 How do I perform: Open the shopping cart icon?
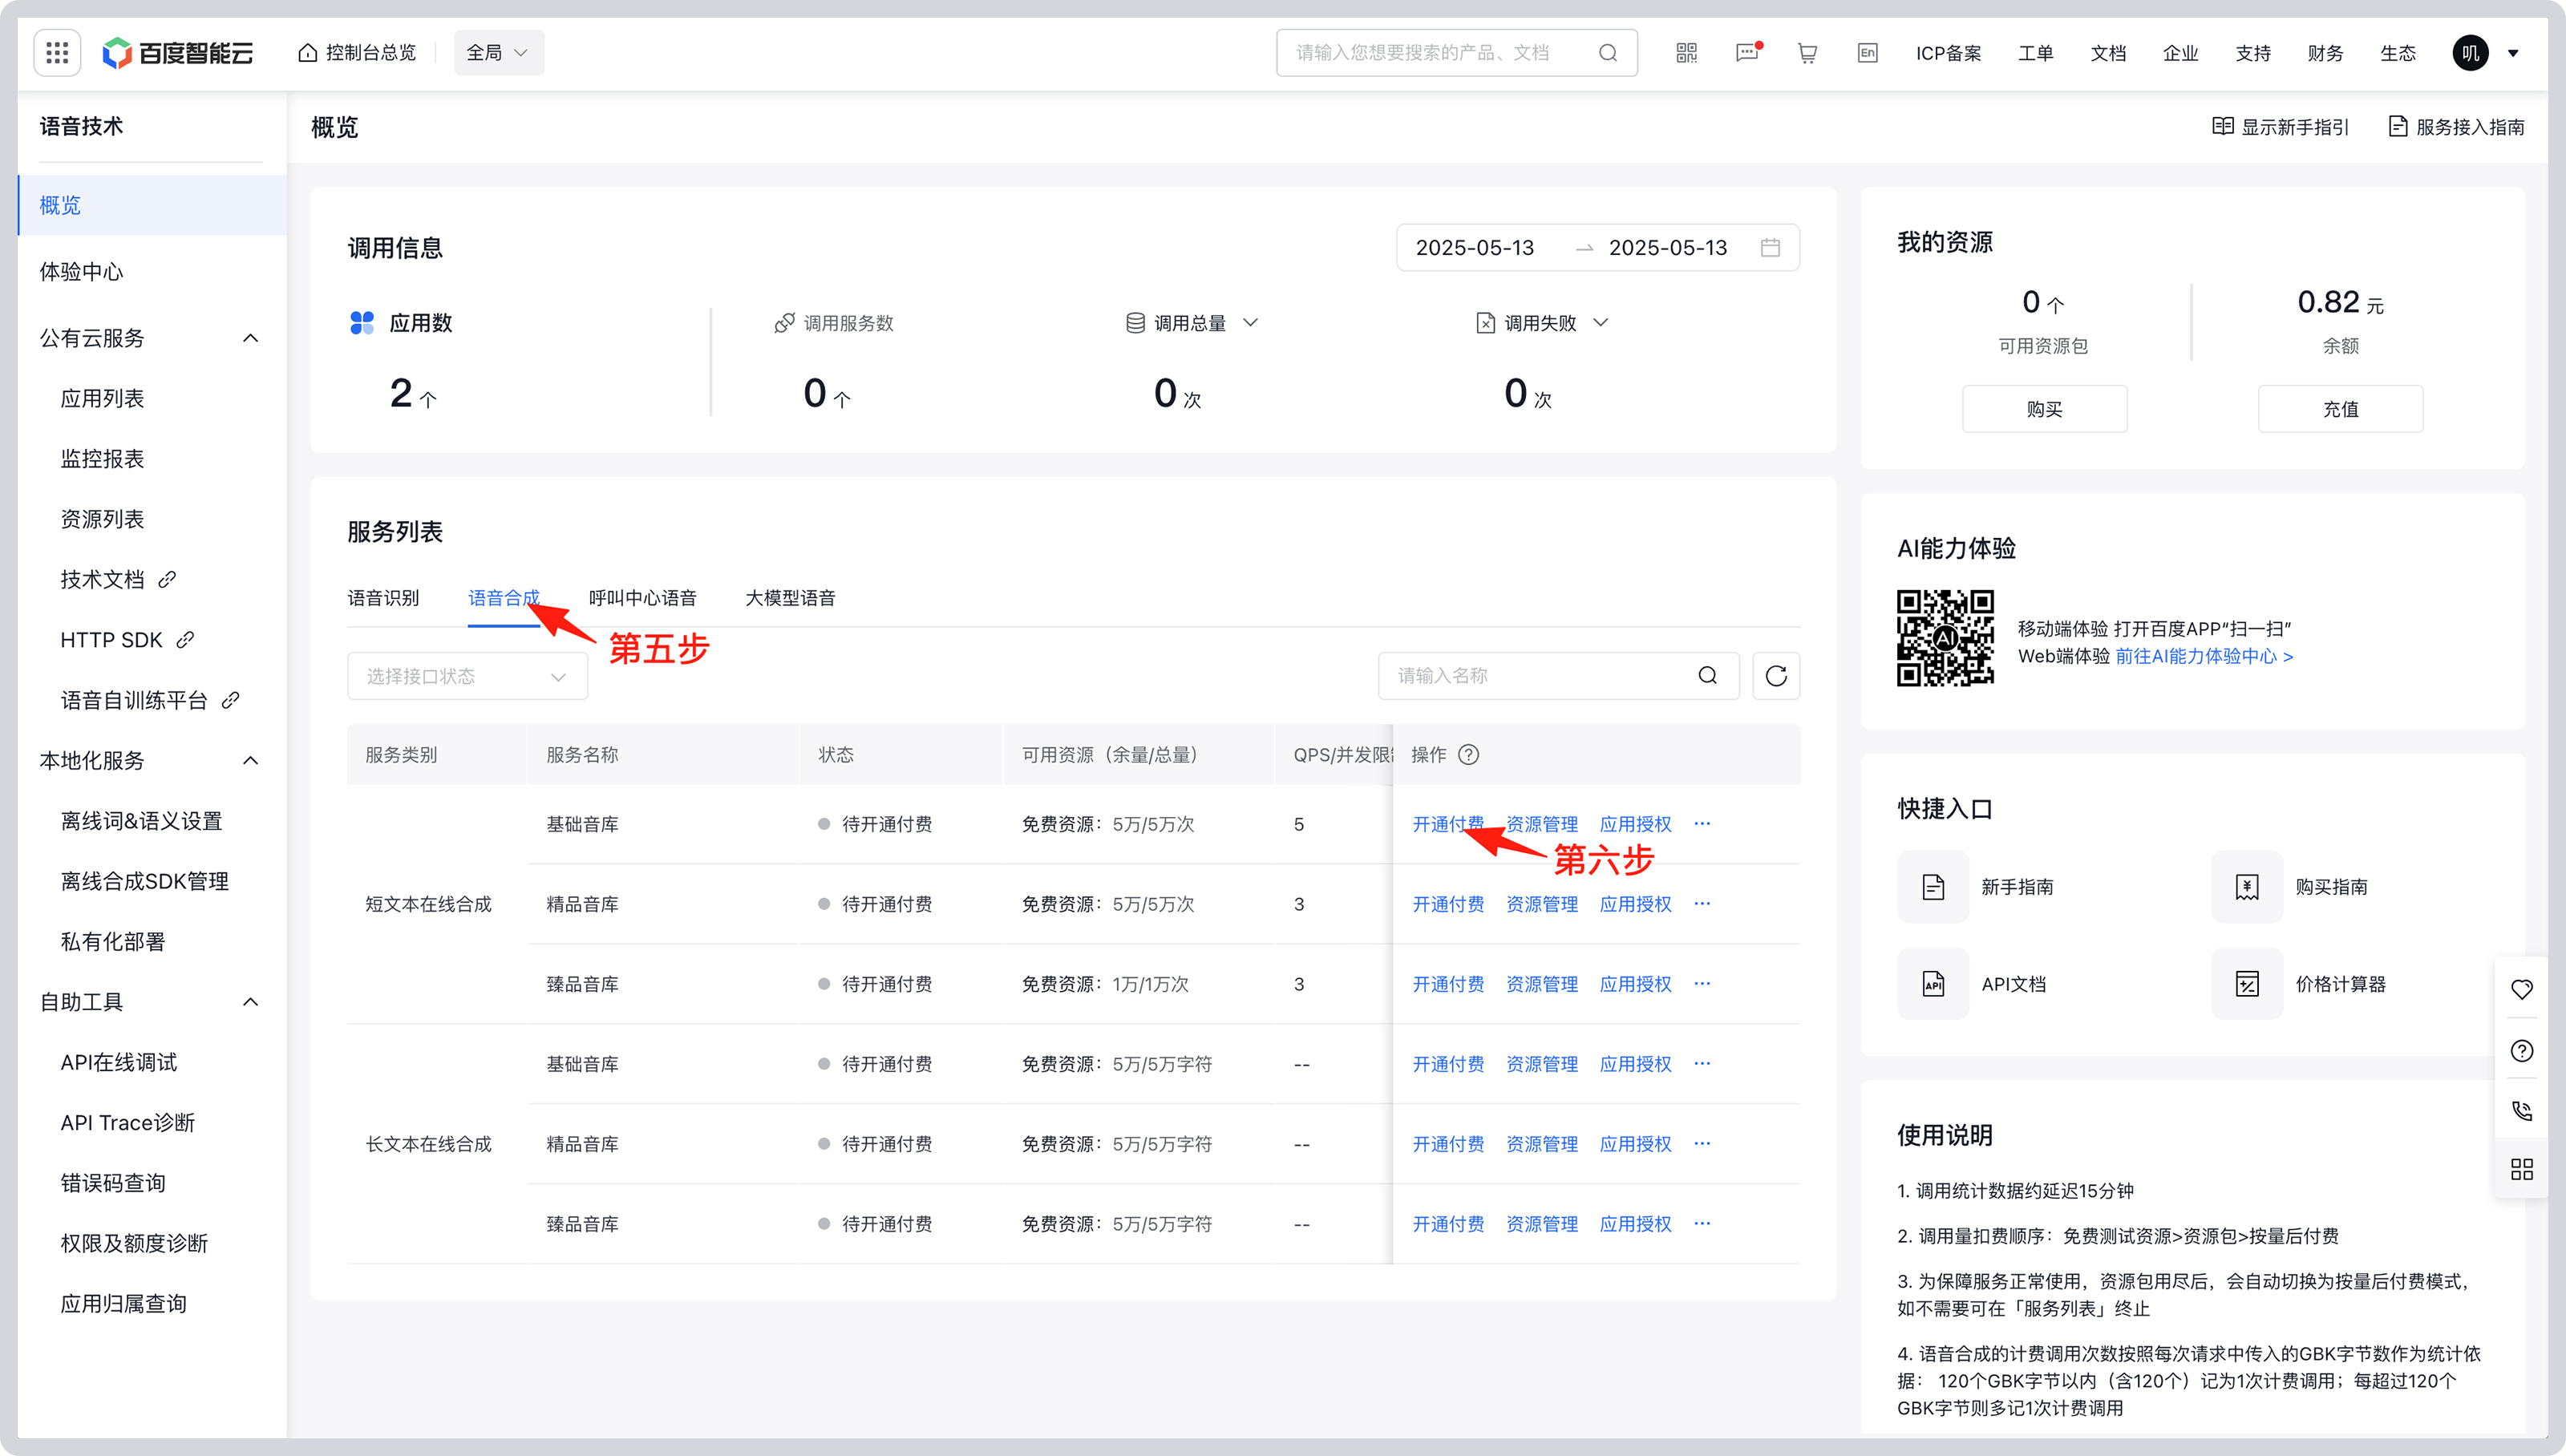[1807, 52]
